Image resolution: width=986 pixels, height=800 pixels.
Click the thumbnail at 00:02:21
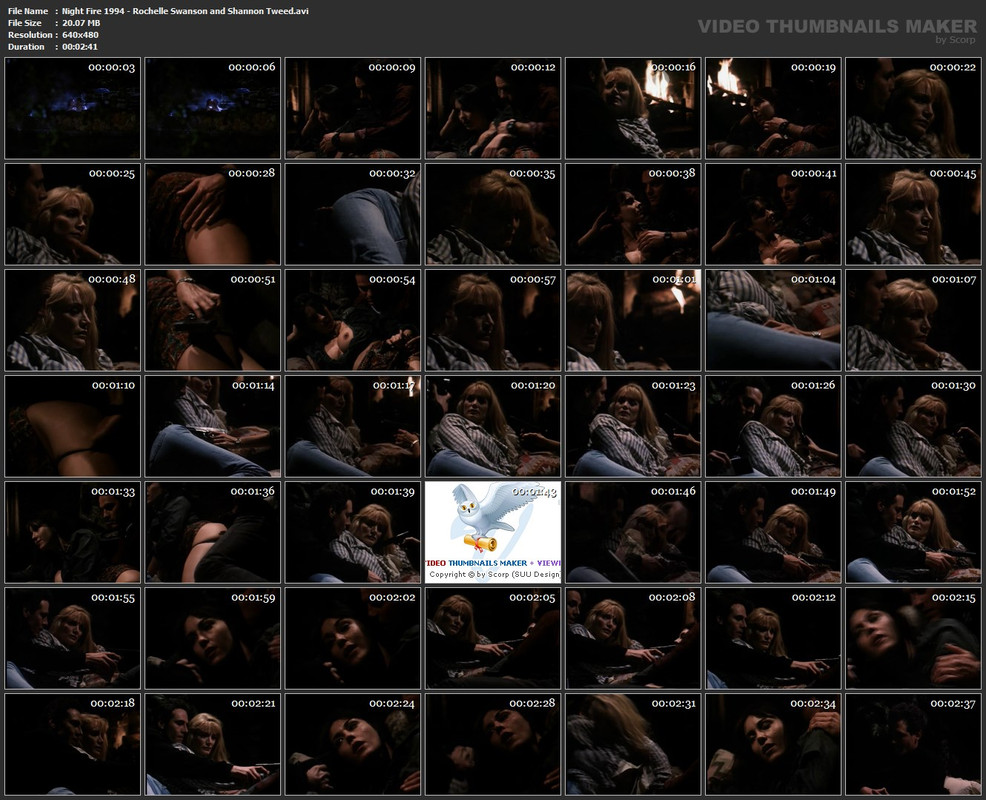[213, 744]
